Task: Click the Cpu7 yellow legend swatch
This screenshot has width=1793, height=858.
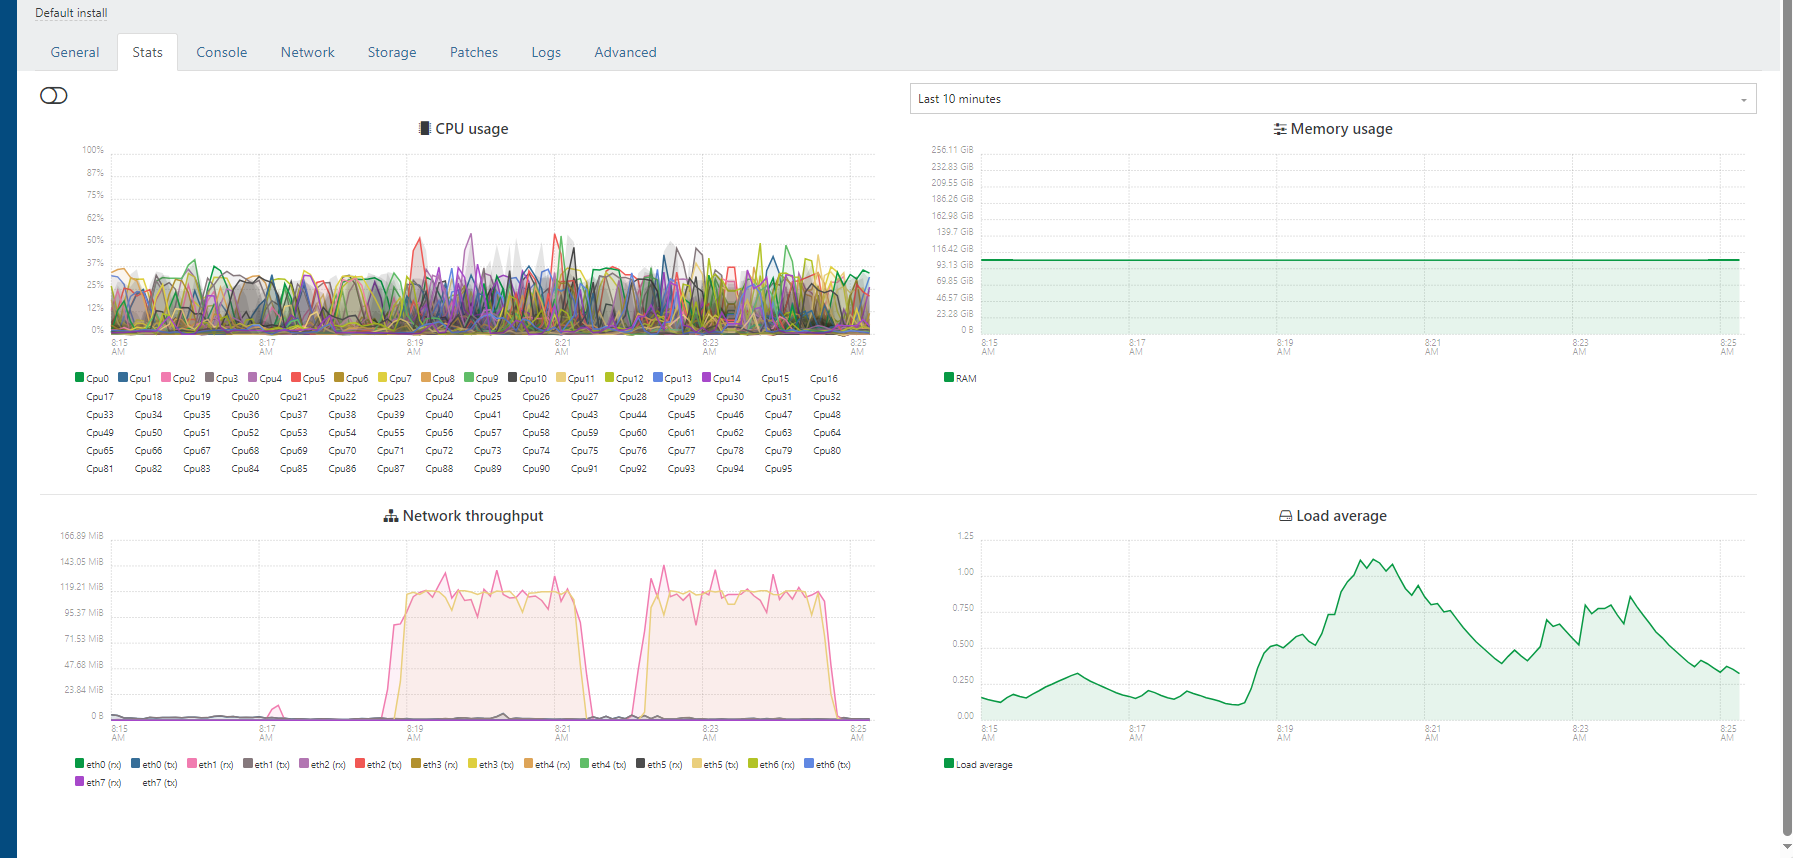Action: click(383, 377)
